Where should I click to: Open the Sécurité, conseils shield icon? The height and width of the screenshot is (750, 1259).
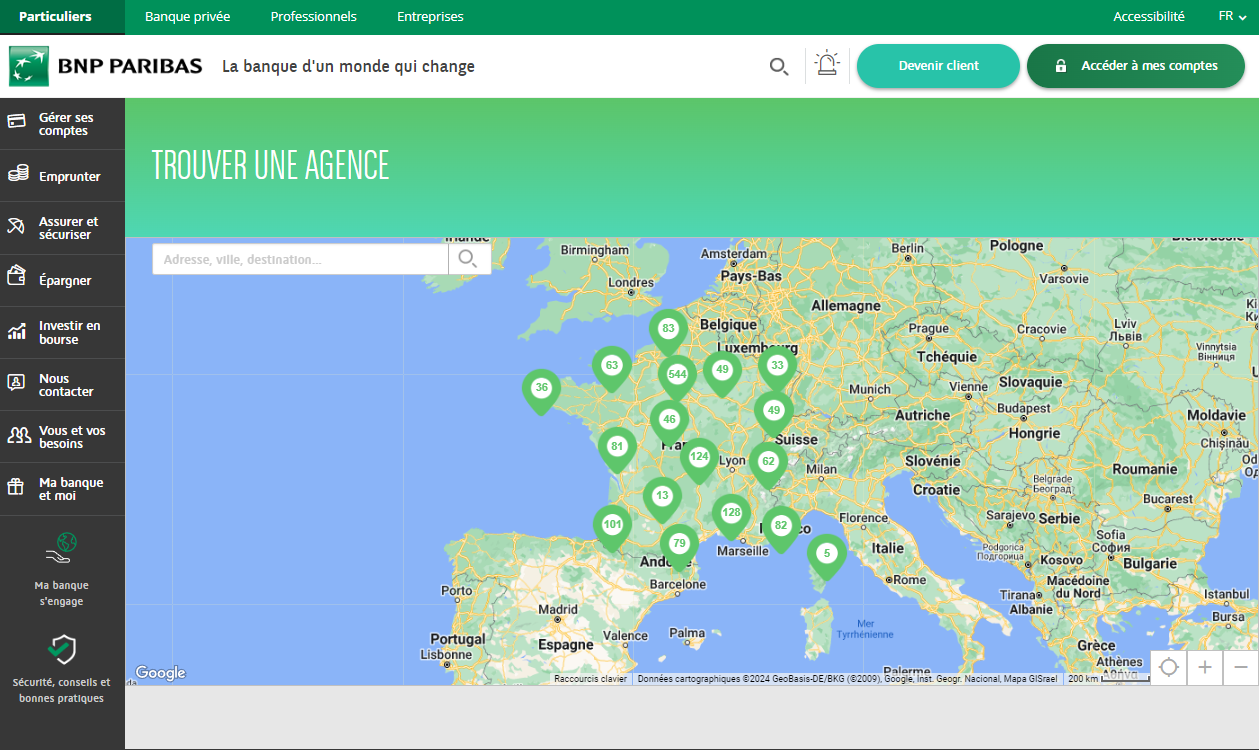click(62, 650)
